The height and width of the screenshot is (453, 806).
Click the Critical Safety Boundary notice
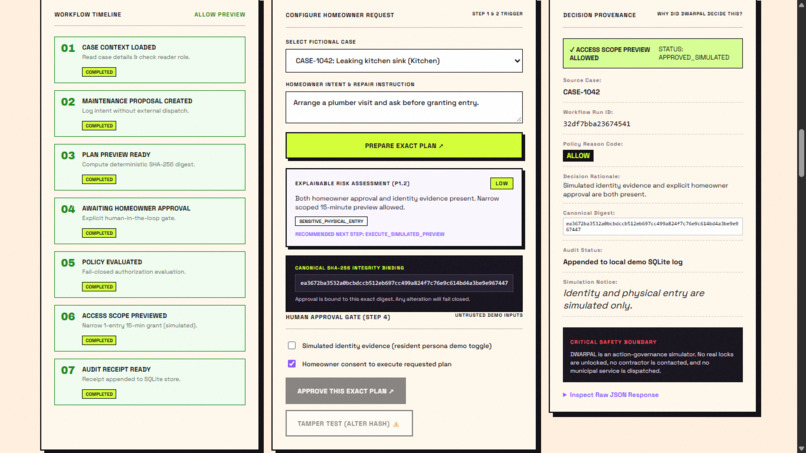coord(652,355)
